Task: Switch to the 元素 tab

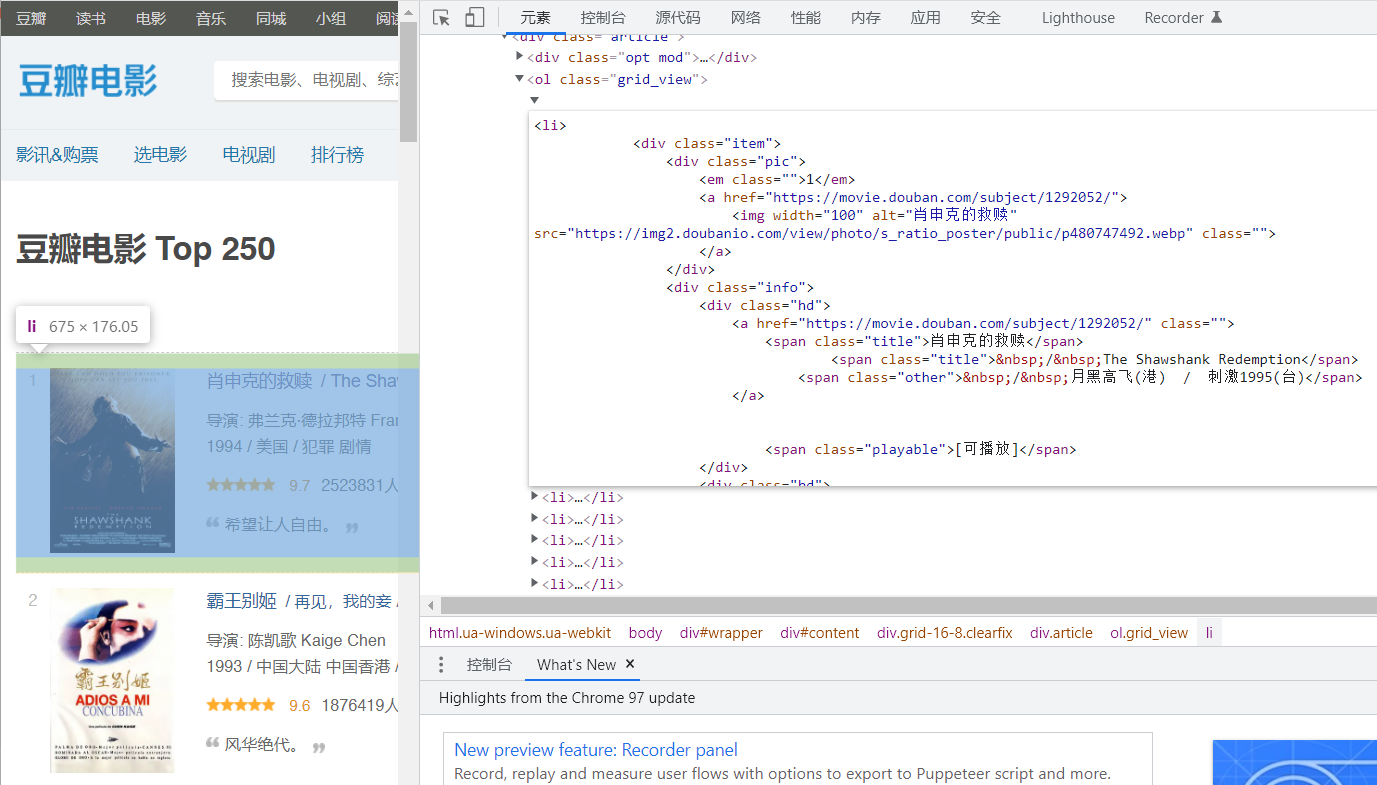Action: click(x=535, y=17)
